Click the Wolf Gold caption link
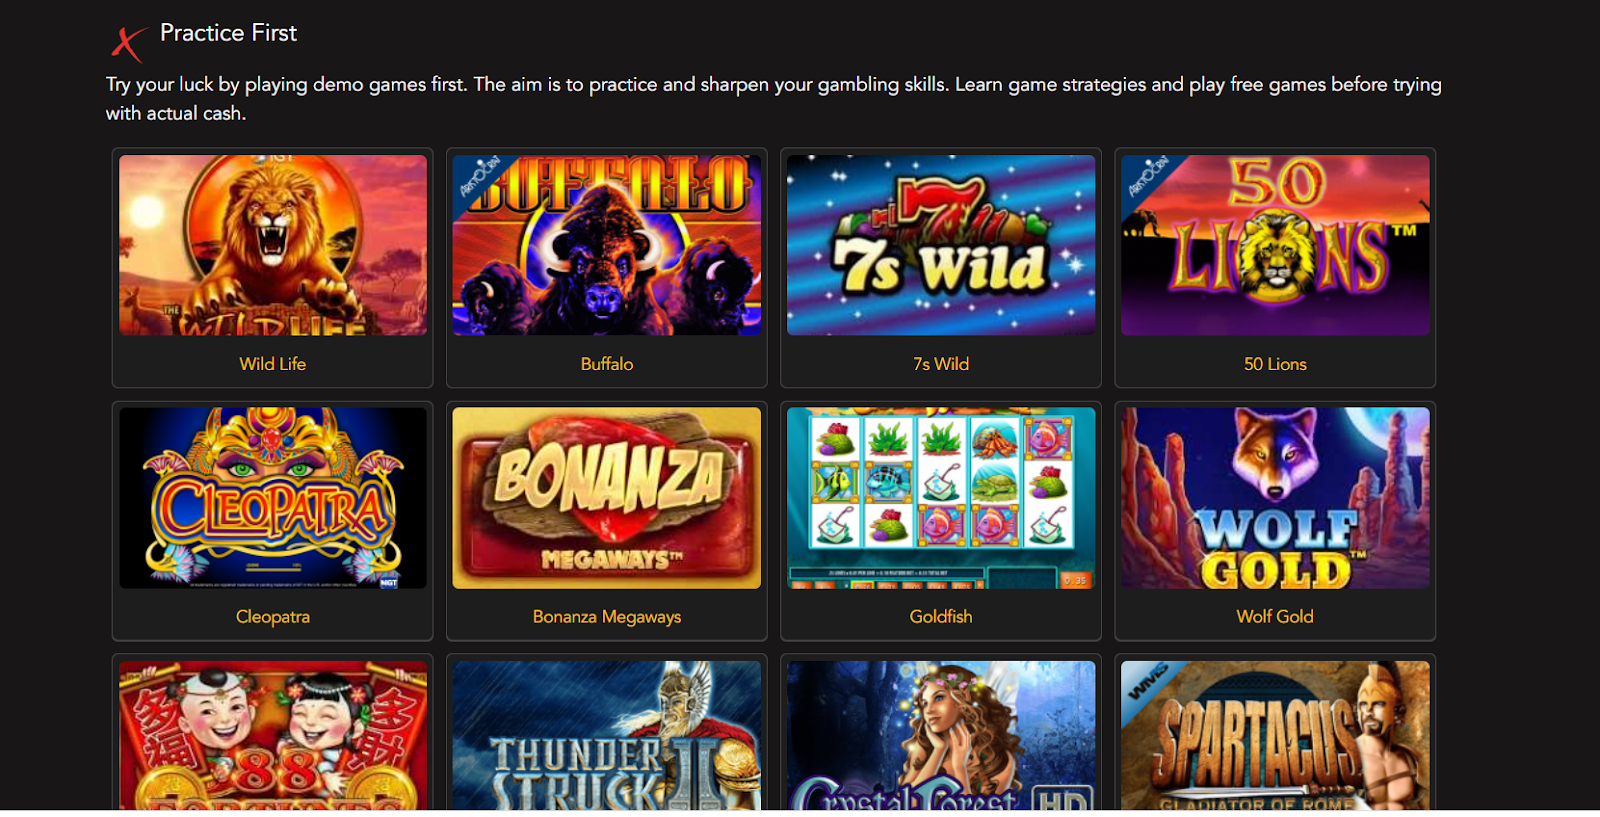The width and height of the screenshot is (1600, 817). pos(1275,617)
